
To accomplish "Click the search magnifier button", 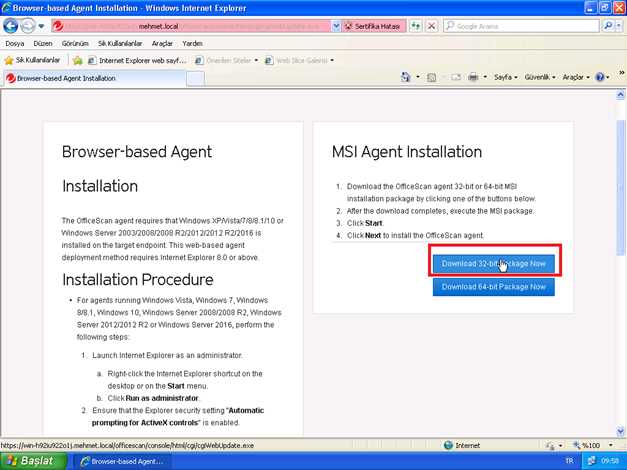I will pyautogui.click(x=608, y=26).
